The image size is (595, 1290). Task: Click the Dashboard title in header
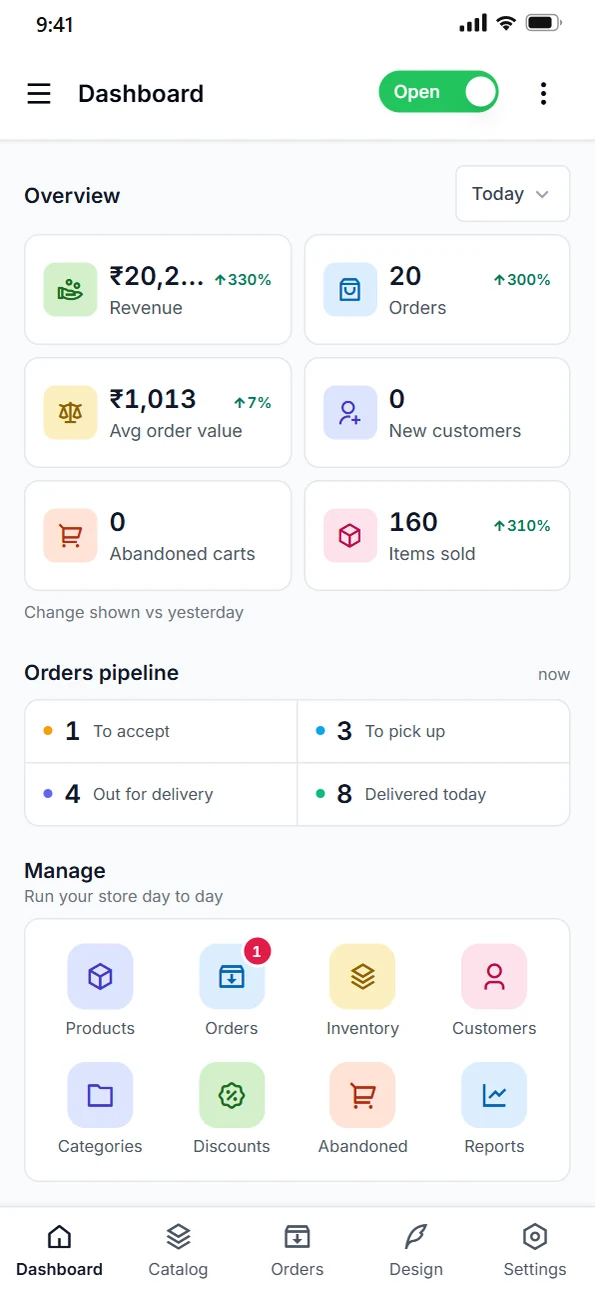click(x=141, y=94)
